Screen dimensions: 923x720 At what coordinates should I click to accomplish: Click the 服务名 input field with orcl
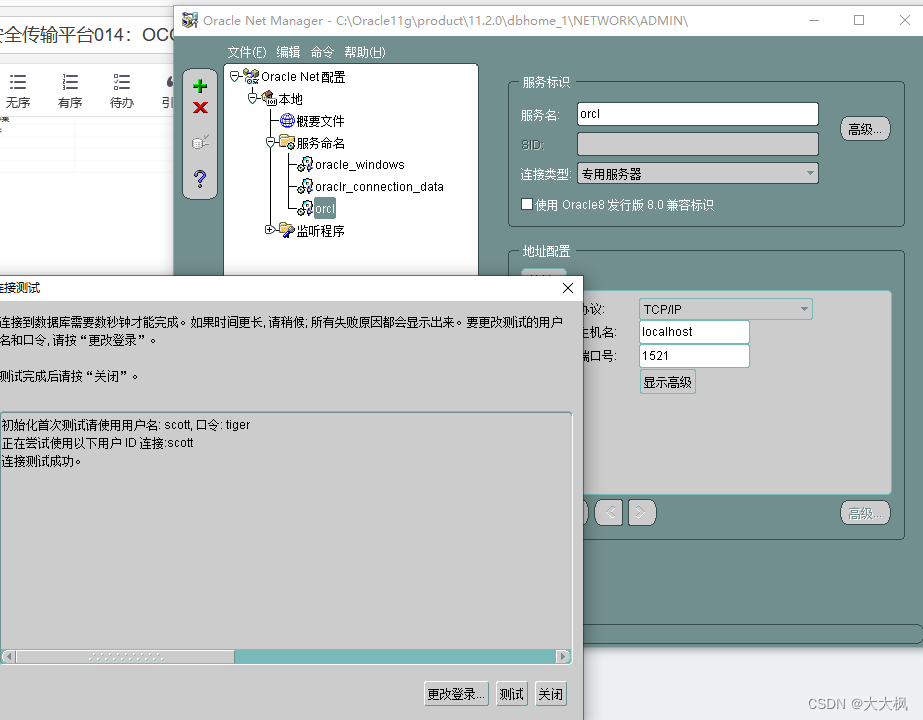(x=698, y=114)
